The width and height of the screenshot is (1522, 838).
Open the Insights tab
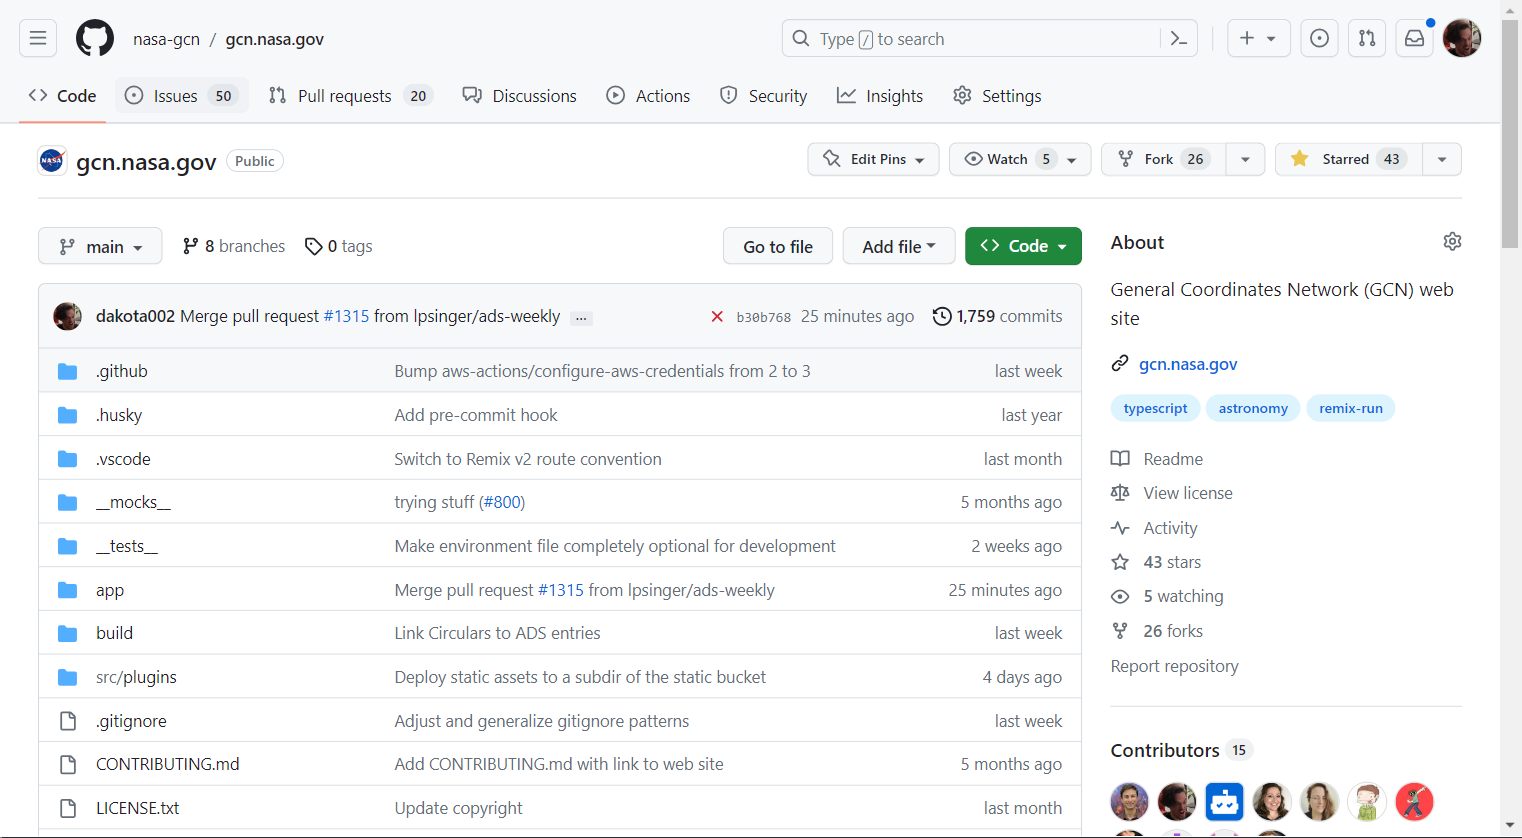880,96
